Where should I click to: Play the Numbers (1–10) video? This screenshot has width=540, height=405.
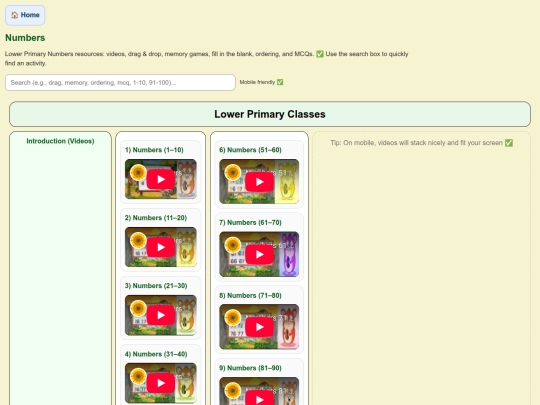(x=160, y=179)
